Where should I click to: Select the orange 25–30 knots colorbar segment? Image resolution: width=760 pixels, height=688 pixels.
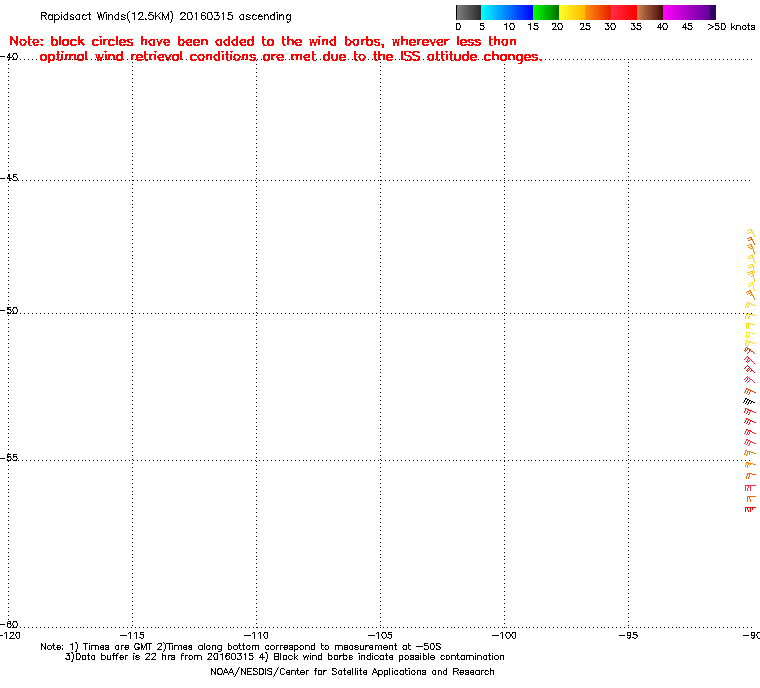(598, 12)
